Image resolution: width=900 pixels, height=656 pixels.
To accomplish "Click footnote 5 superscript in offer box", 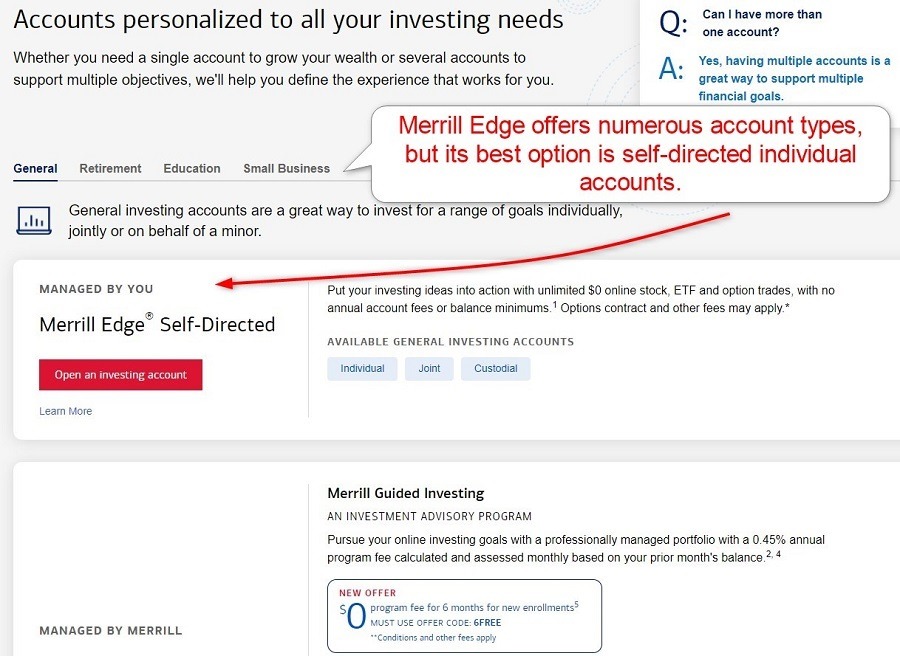I will click(576, 605).
